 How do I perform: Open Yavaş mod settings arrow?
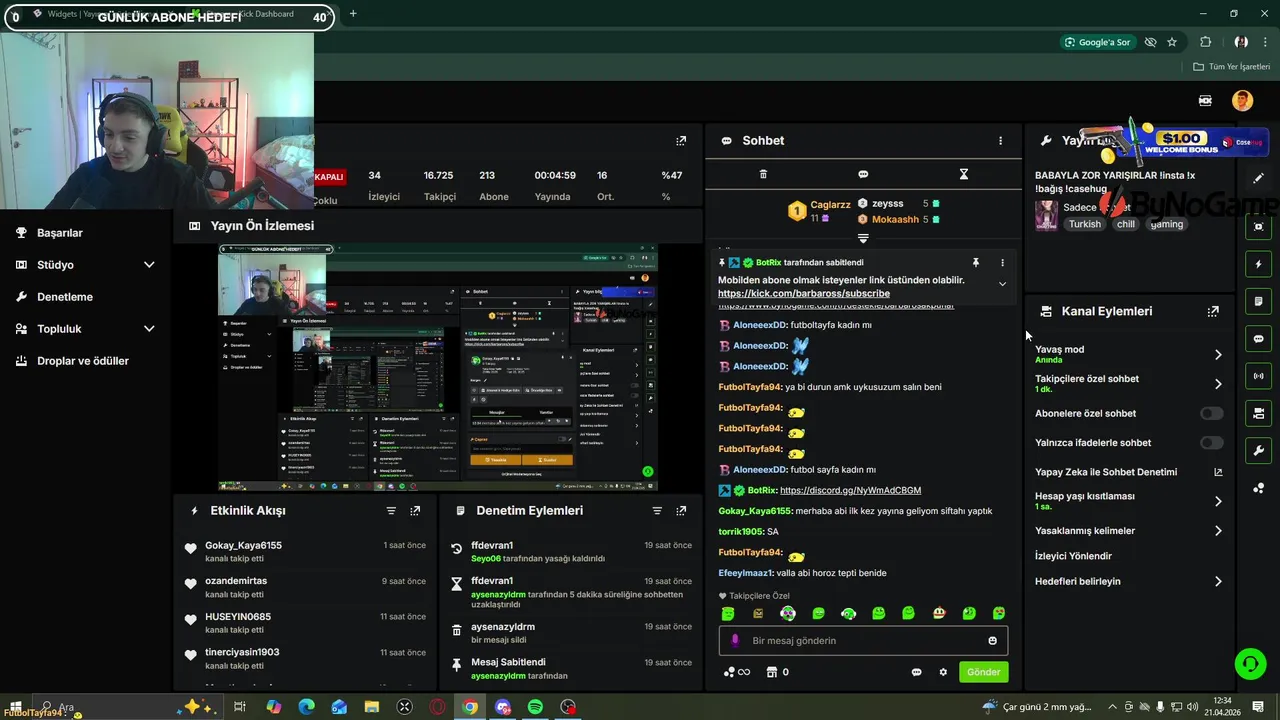(x=1218, y=354)
